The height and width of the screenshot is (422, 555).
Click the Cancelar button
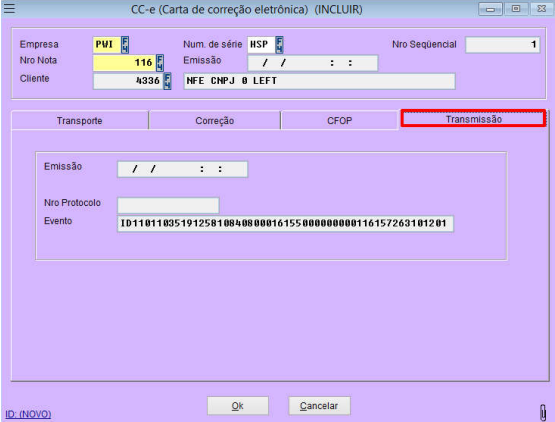pyautogui.click(x=319, y=405)
